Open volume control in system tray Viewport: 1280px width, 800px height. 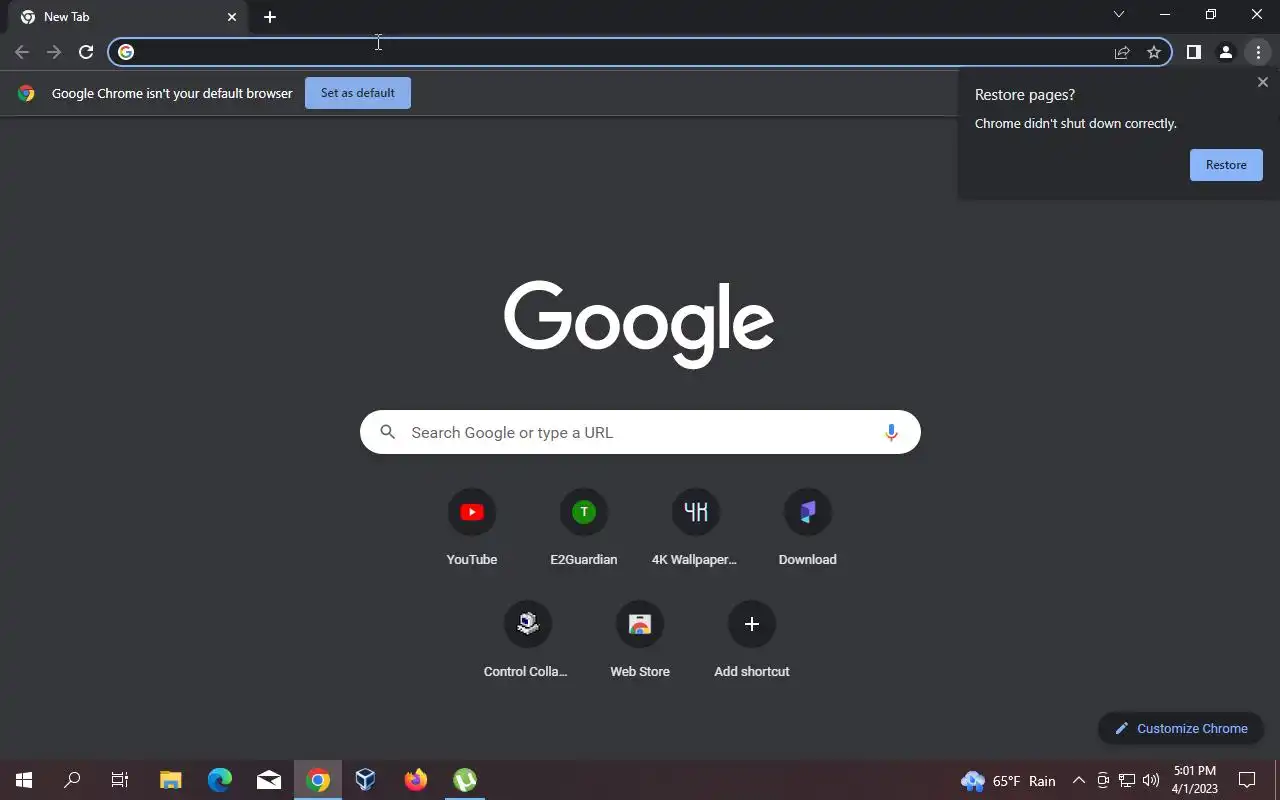1151,781
